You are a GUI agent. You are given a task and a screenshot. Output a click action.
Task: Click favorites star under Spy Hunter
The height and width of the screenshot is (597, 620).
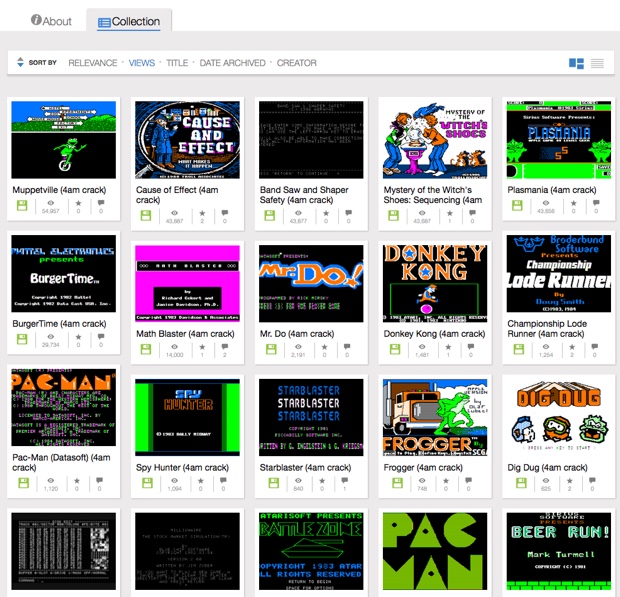click(x=200, y=480)
